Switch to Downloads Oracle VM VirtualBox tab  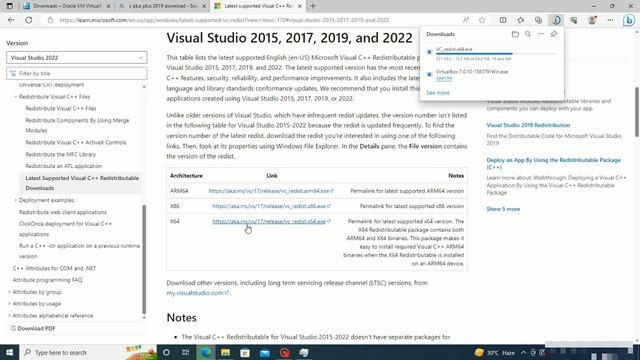67,6
